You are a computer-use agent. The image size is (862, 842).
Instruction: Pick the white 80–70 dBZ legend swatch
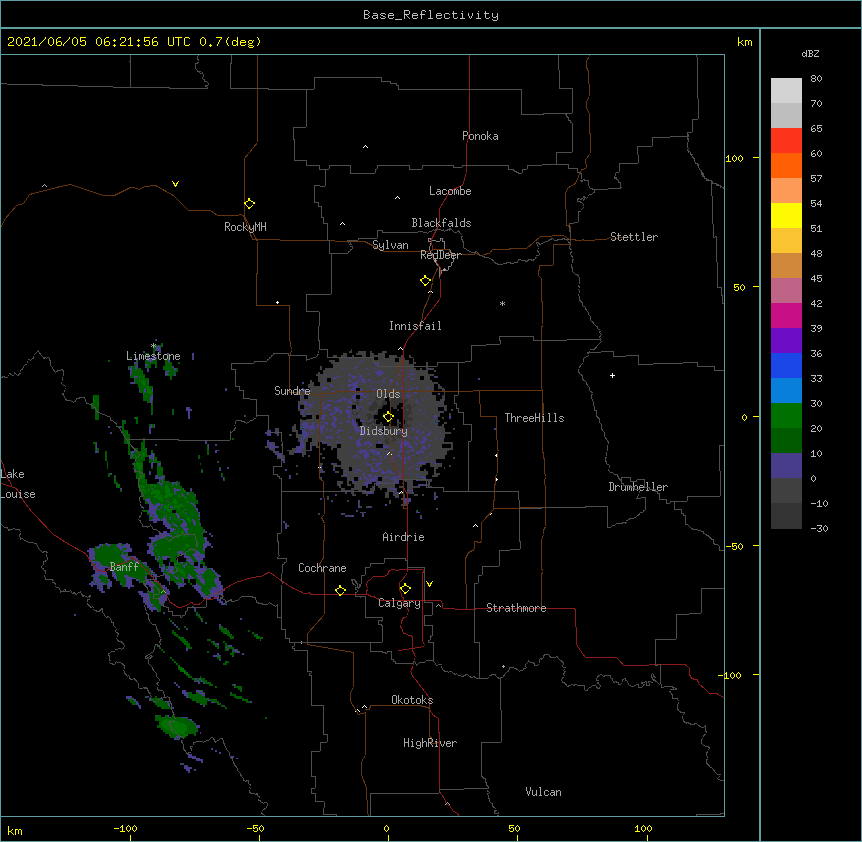pyautogui.click(x=786, y=91)
